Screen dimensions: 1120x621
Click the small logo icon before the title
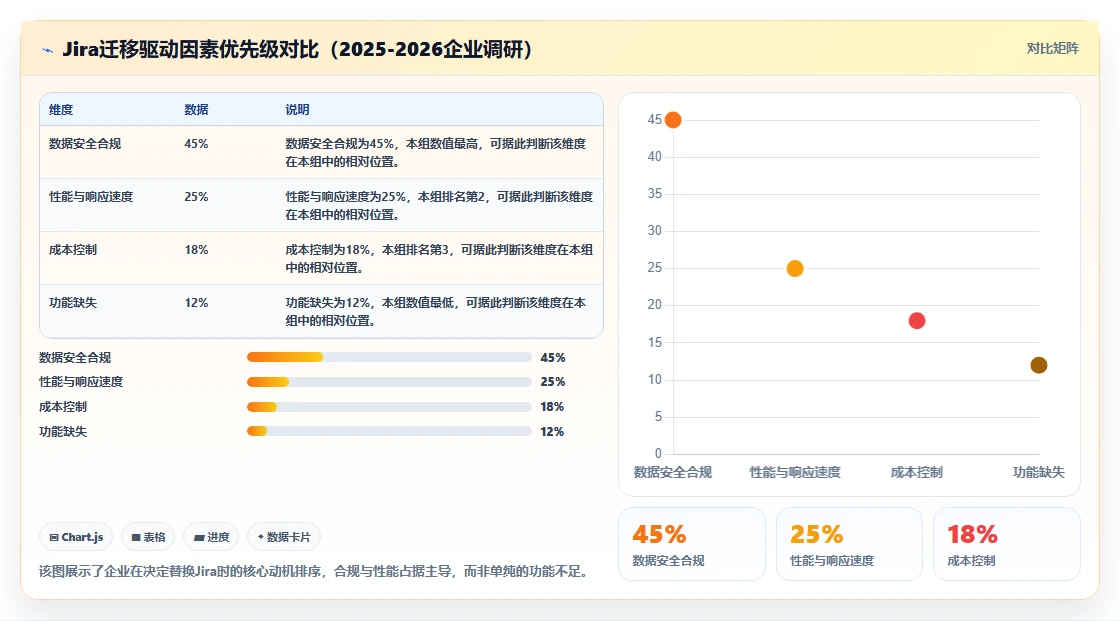click(48, 50)
